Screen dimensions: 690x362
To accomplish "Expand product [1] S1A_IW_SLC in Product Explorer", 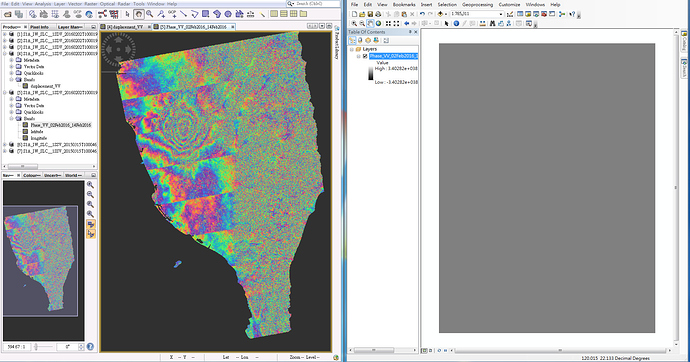I will [x=5, y=34].
